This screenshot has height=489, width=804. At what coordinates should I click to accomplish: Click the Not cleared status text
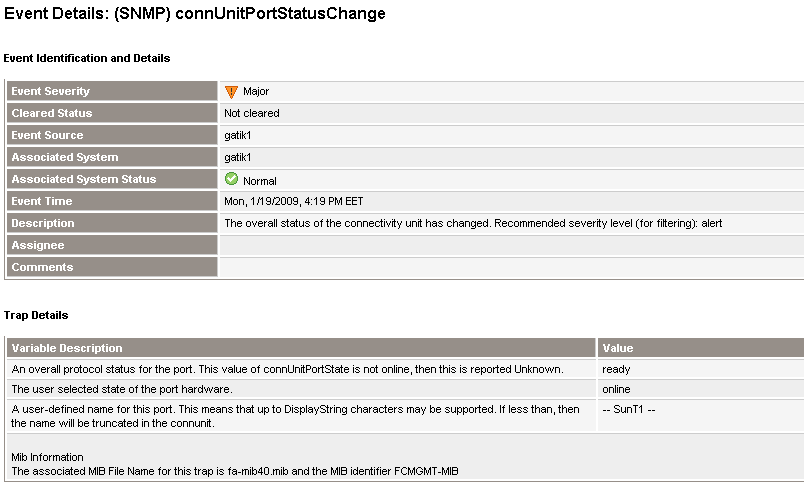pos(252,113)
